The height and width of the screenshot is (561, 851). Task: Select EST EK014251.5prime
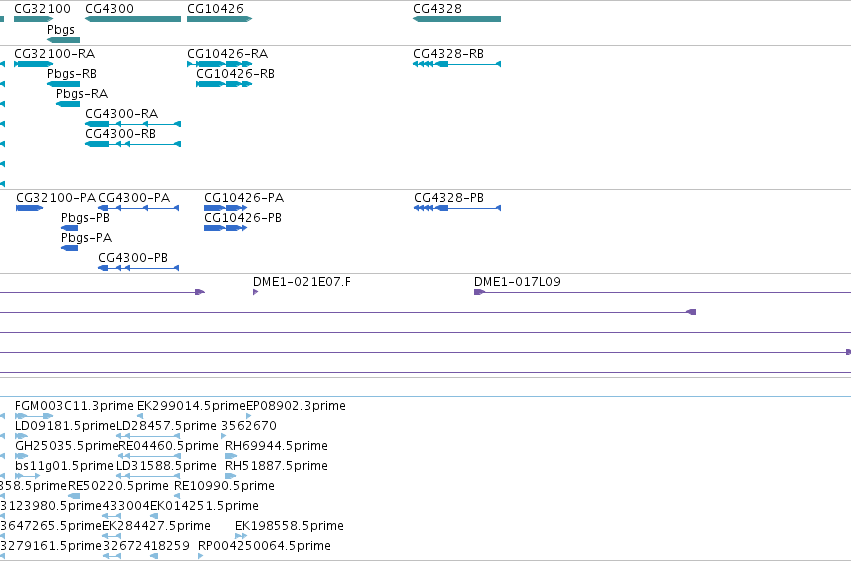point(205,506)
